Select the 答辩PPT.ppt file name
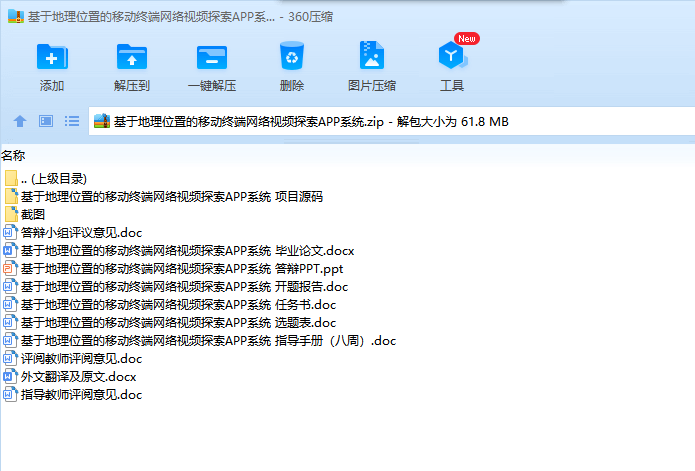Screen dimensions: 695x471 (x=182, y=269)
